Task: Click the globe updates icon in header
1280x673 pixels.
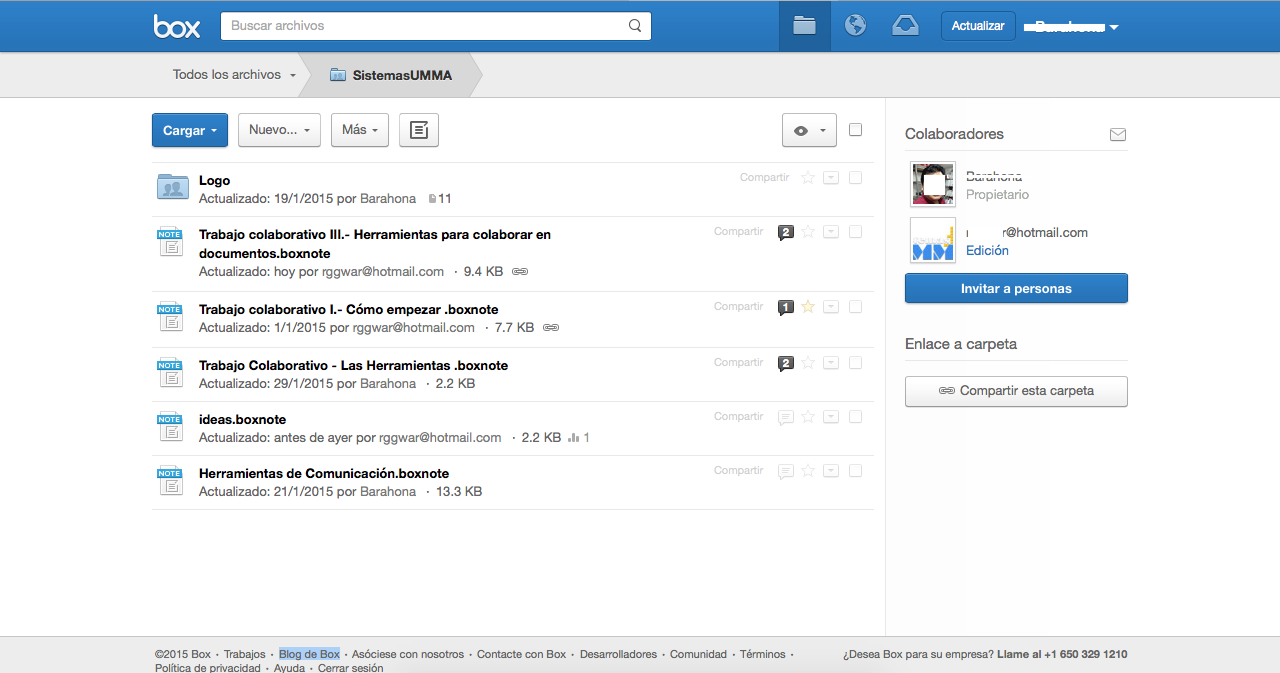Action: coord(855,26)
